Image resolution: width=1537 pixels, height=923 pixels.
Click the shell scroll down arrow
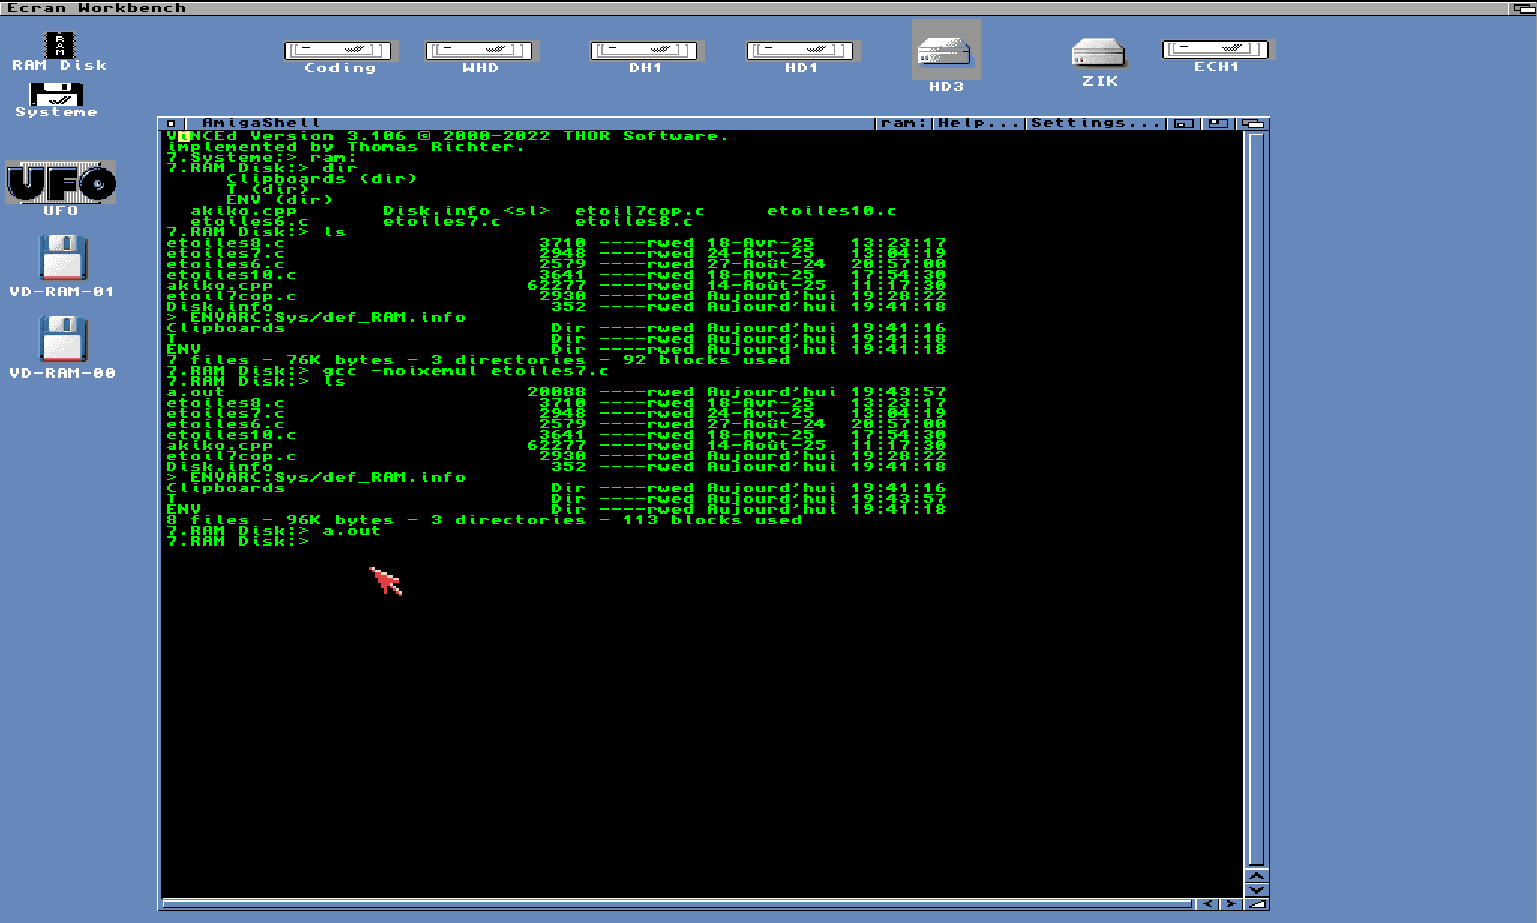click(x=1257, y=889)
